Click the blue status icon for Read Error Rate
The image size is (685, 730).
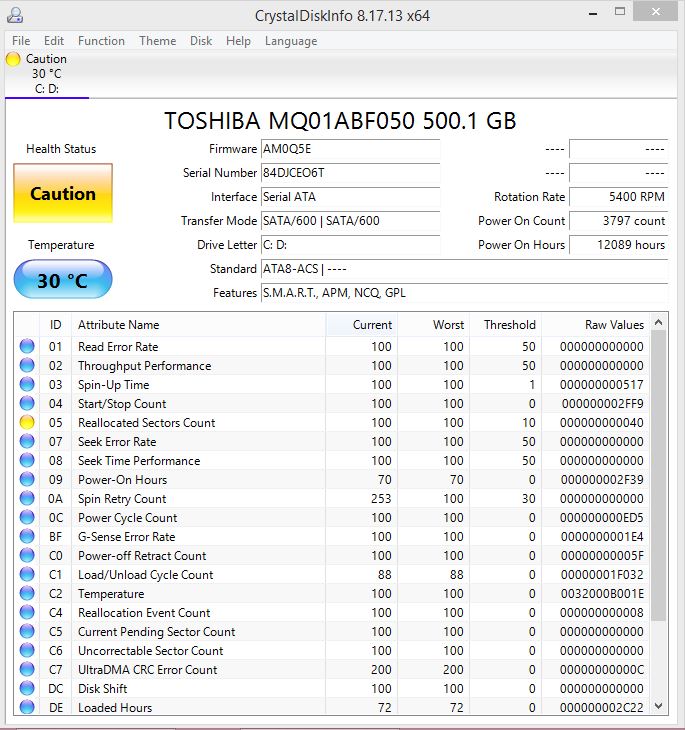27,346
